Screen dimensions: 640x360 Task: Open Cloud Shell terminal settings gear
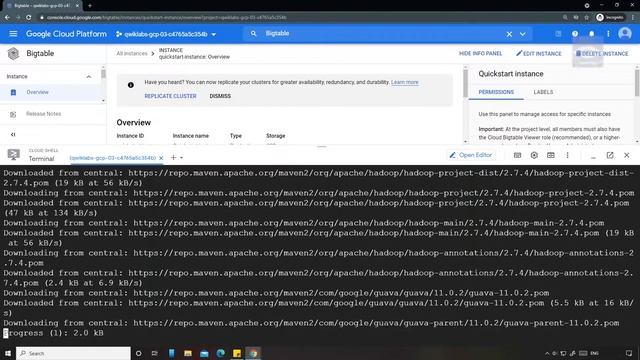pyautogui.click(x=534, y=155)
